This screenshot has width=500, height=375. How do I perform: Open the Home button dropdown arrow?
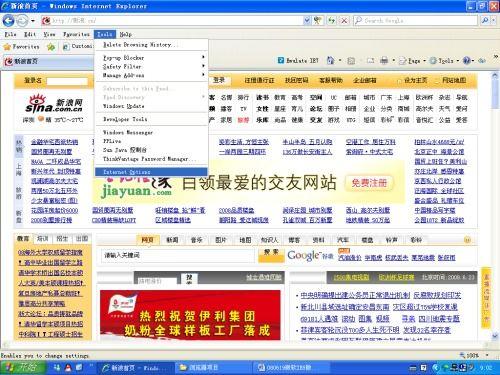340,61
